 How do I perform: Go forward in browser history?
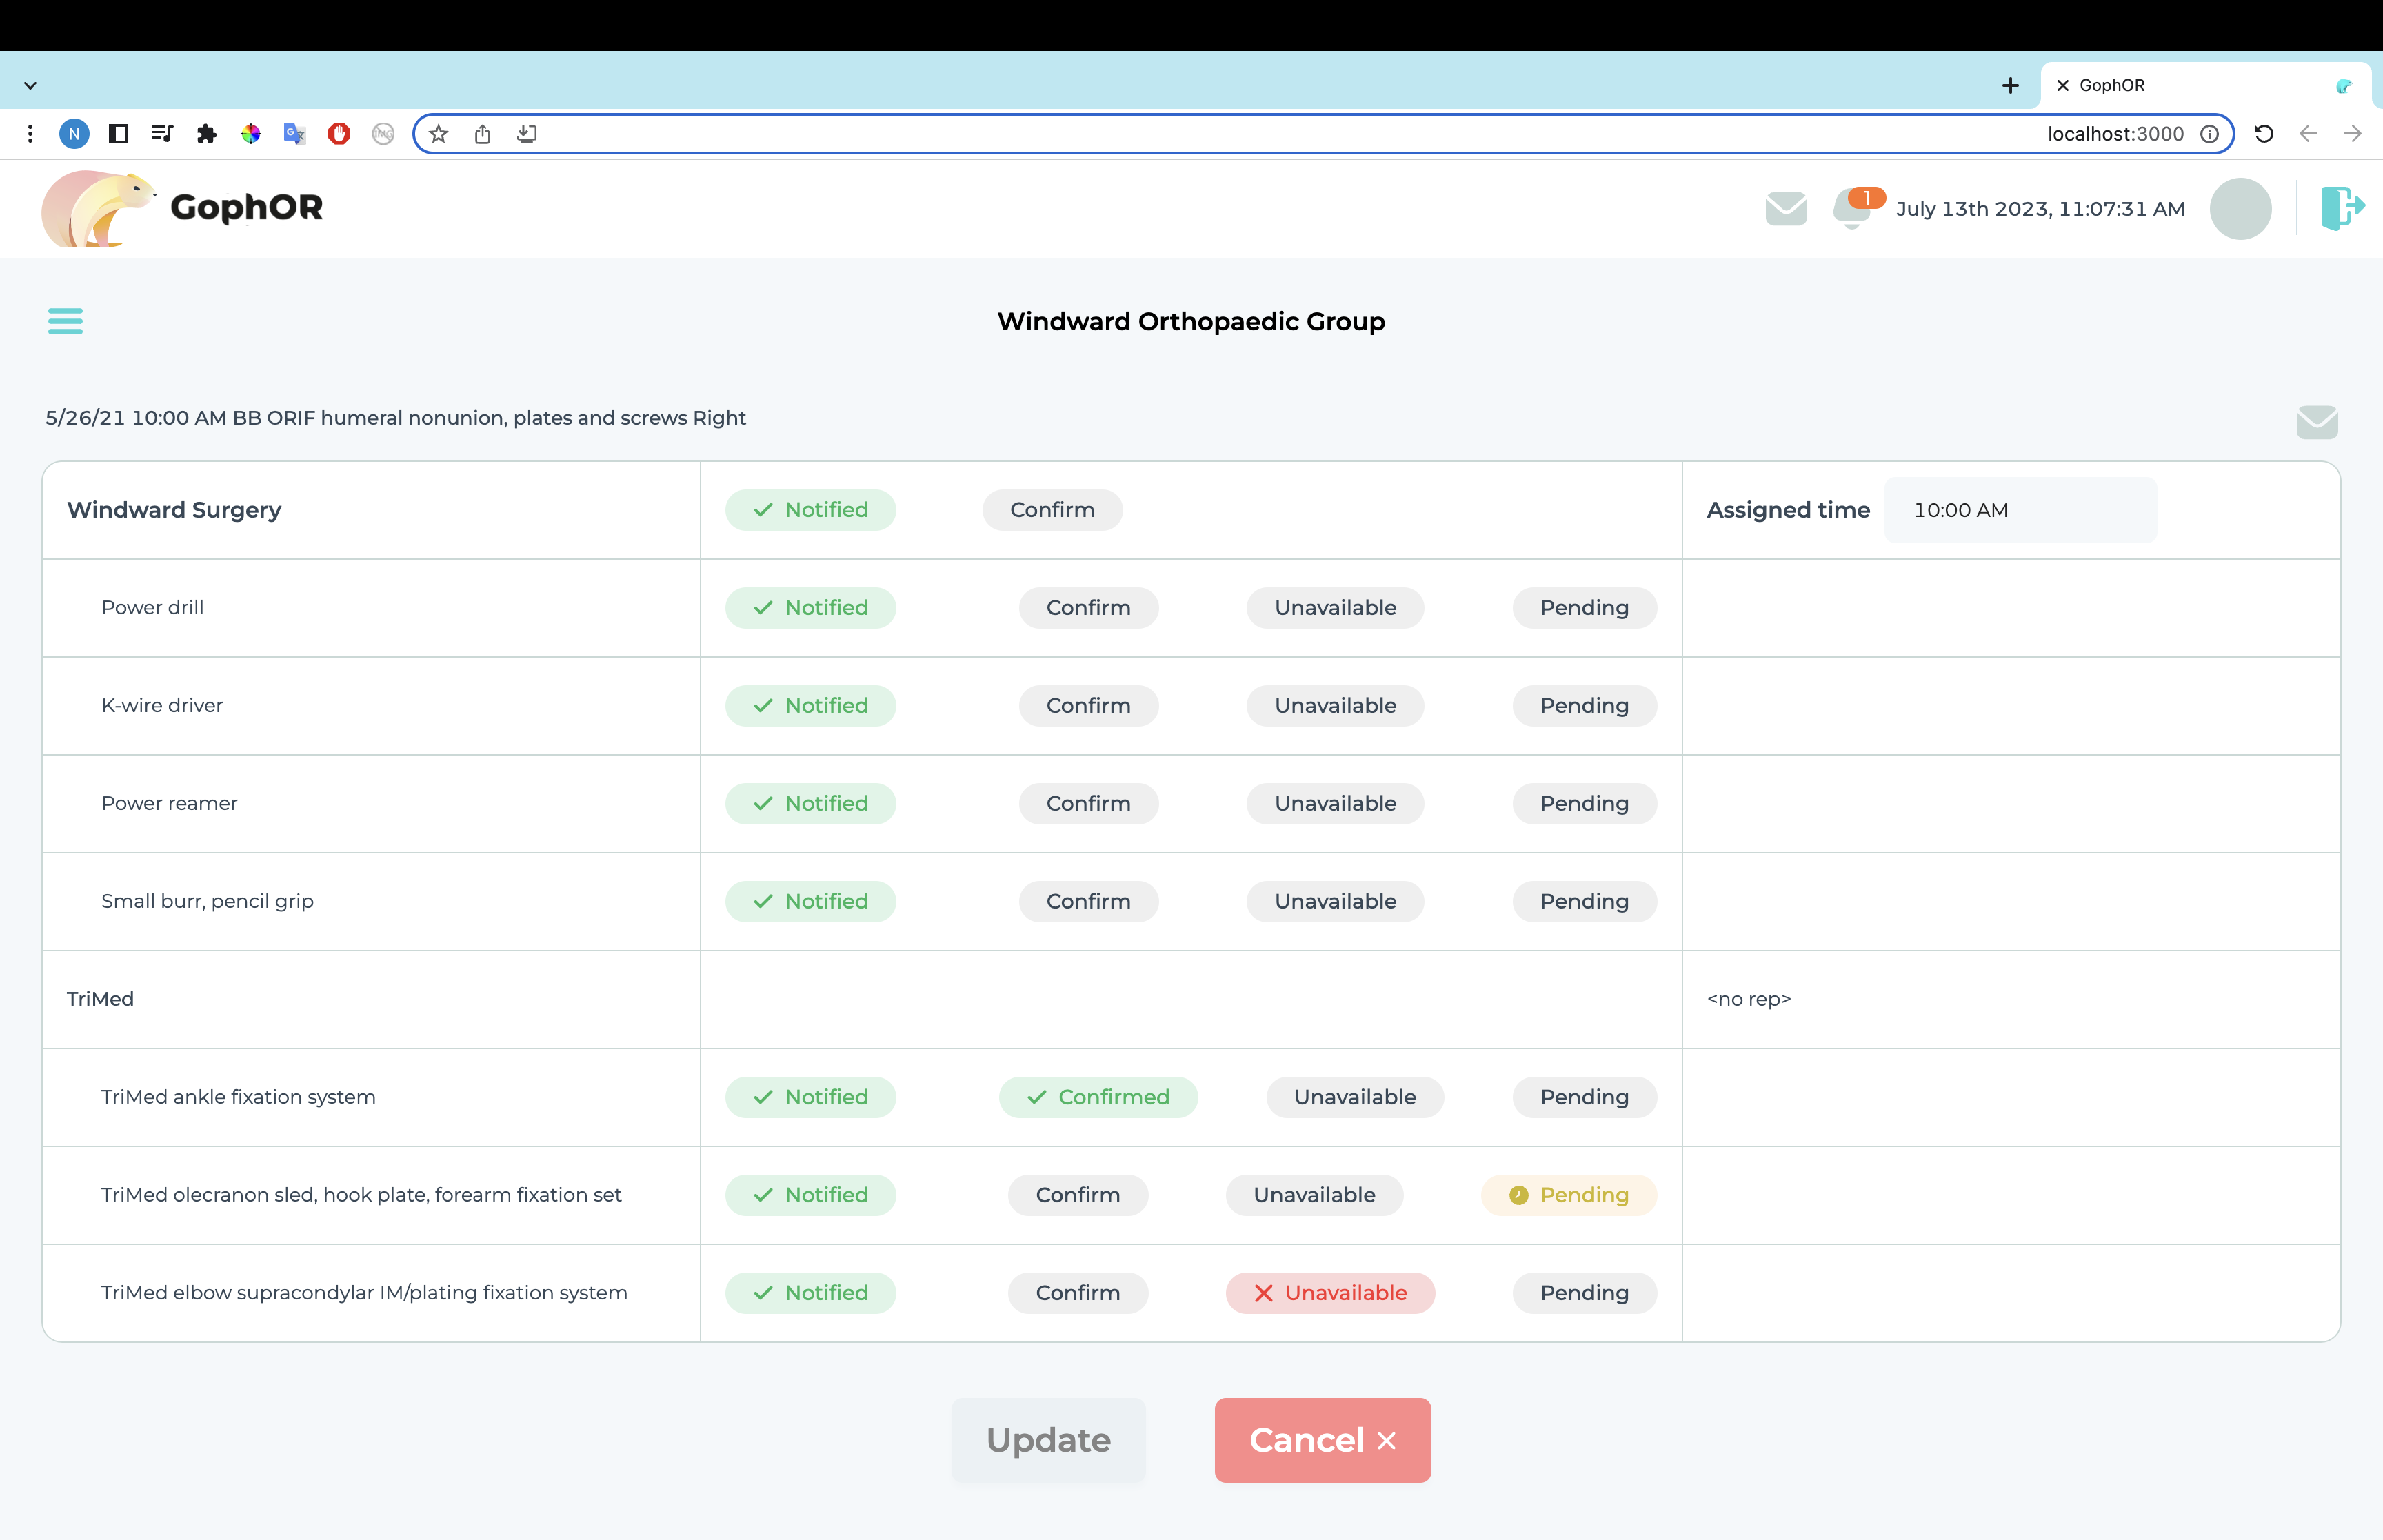point(2352,134)
